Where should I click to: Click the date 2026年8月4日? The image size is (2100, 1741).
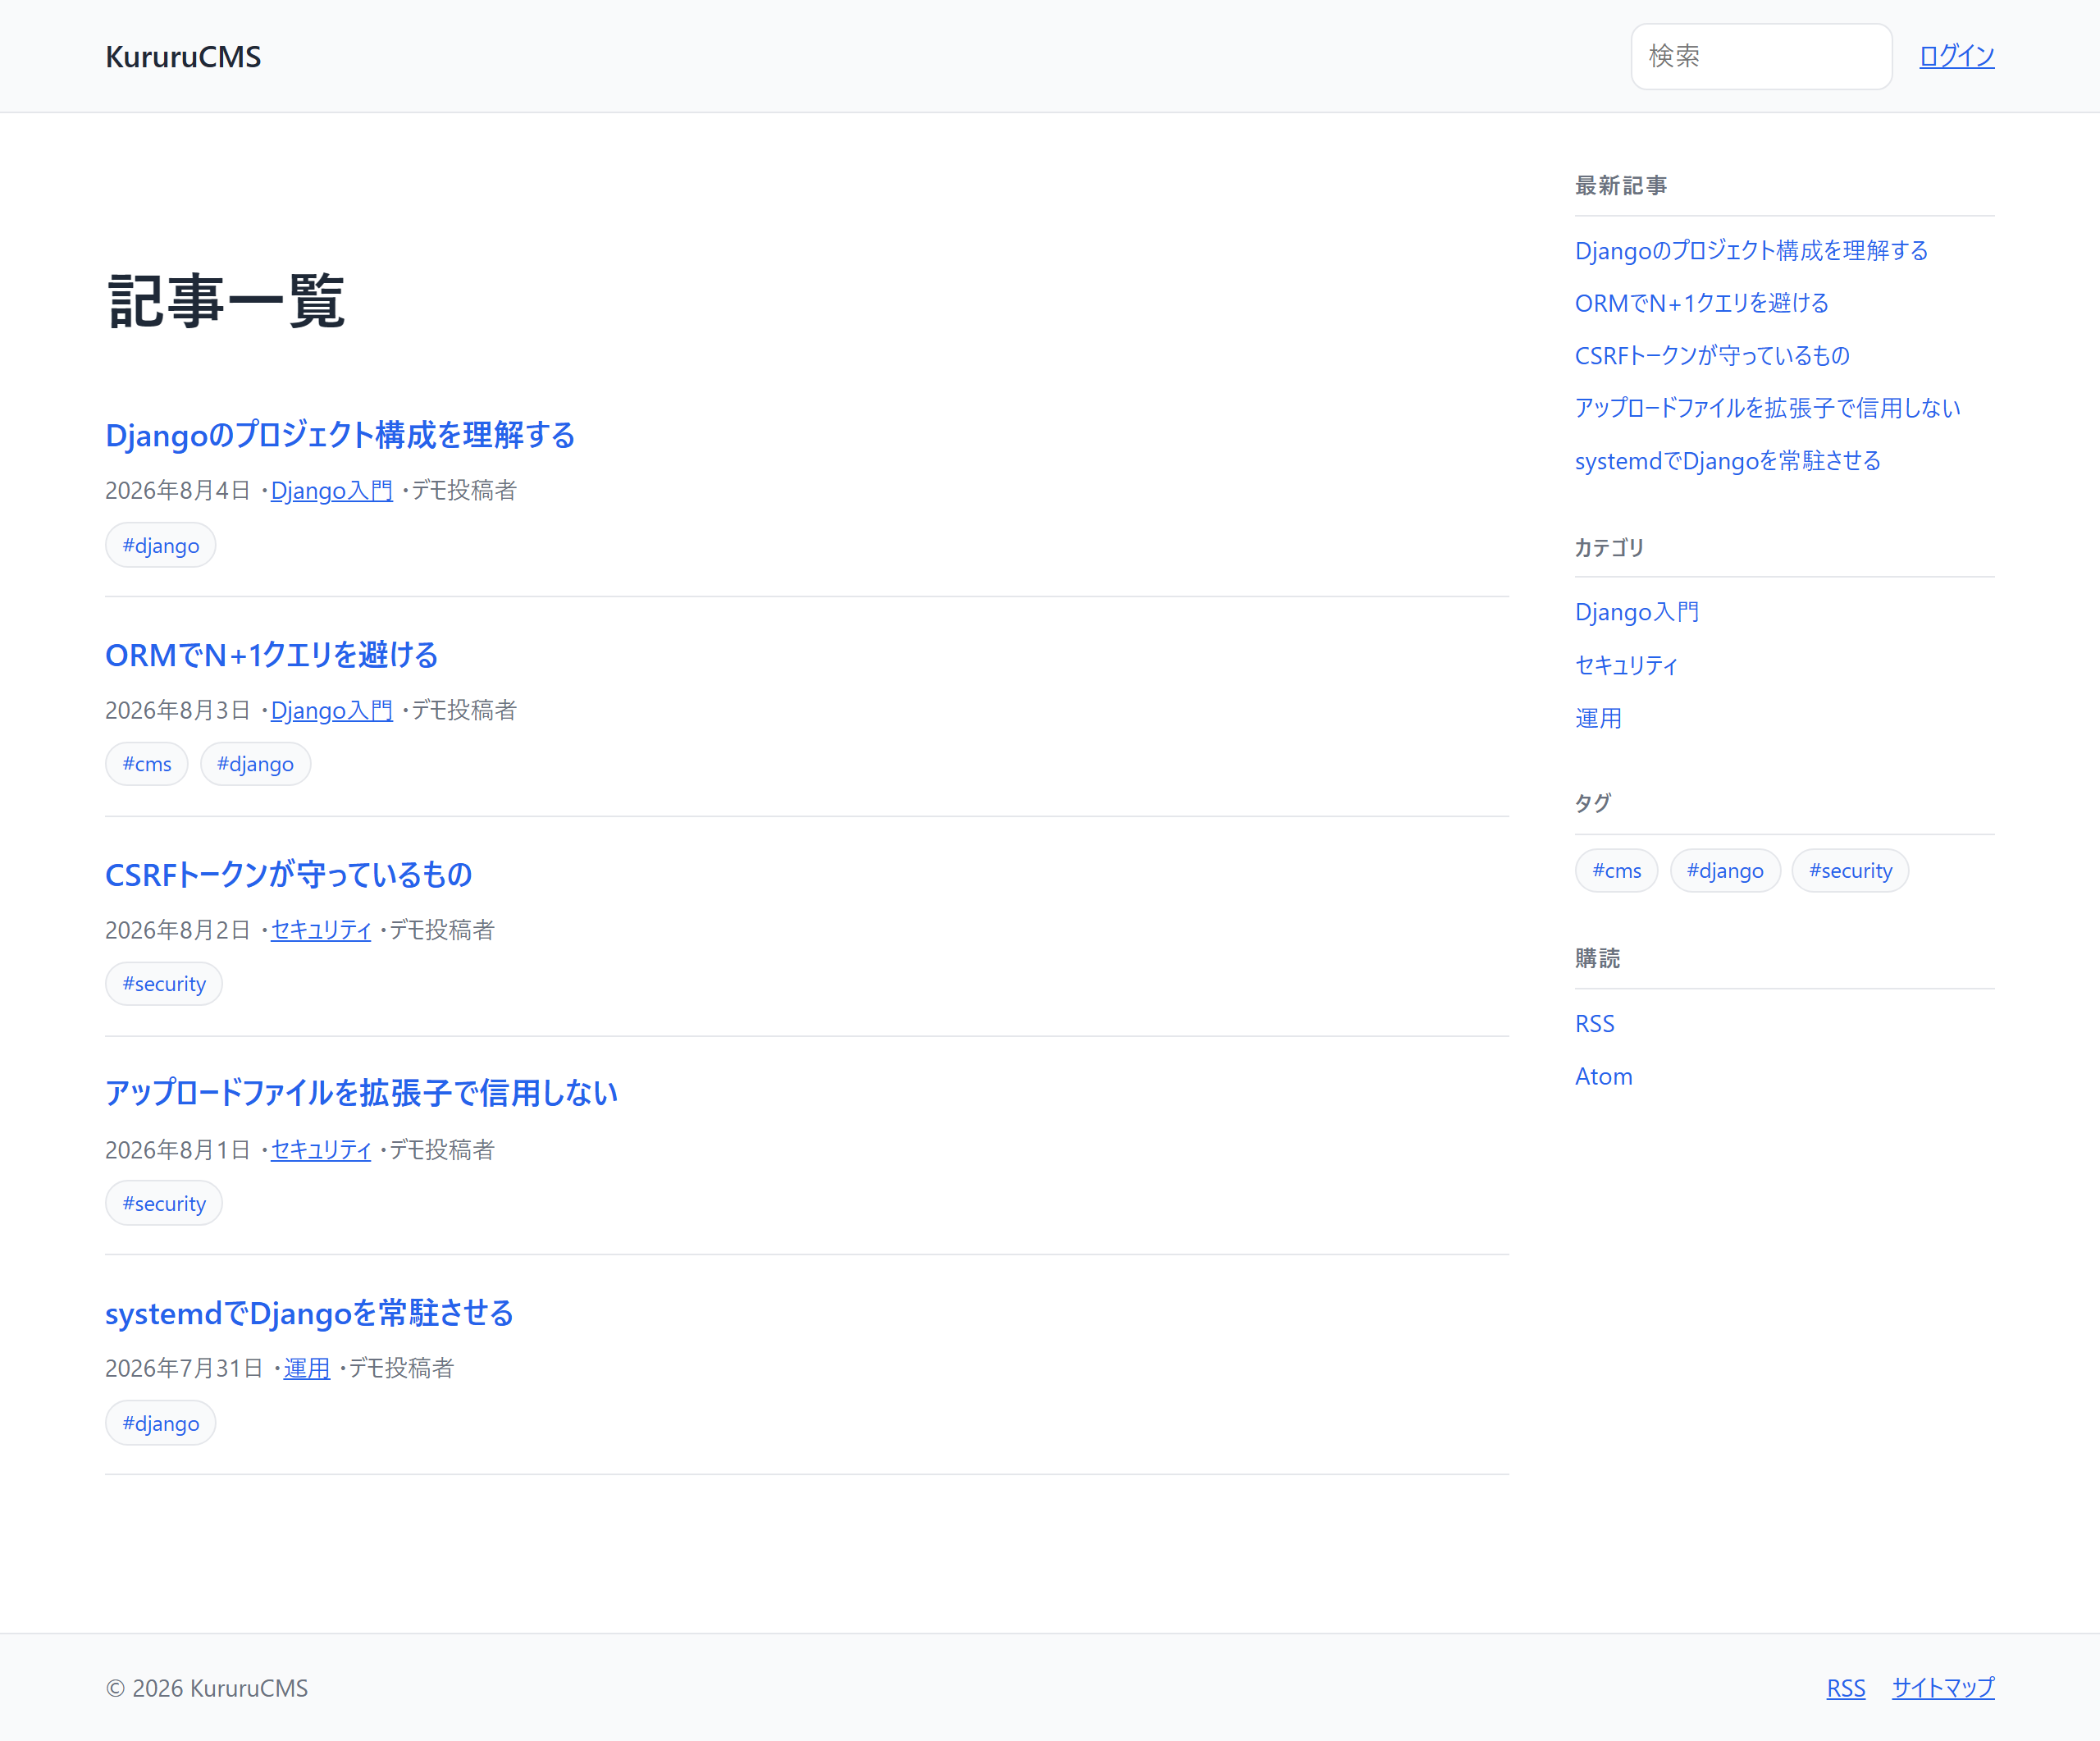(x=178, y=491)
